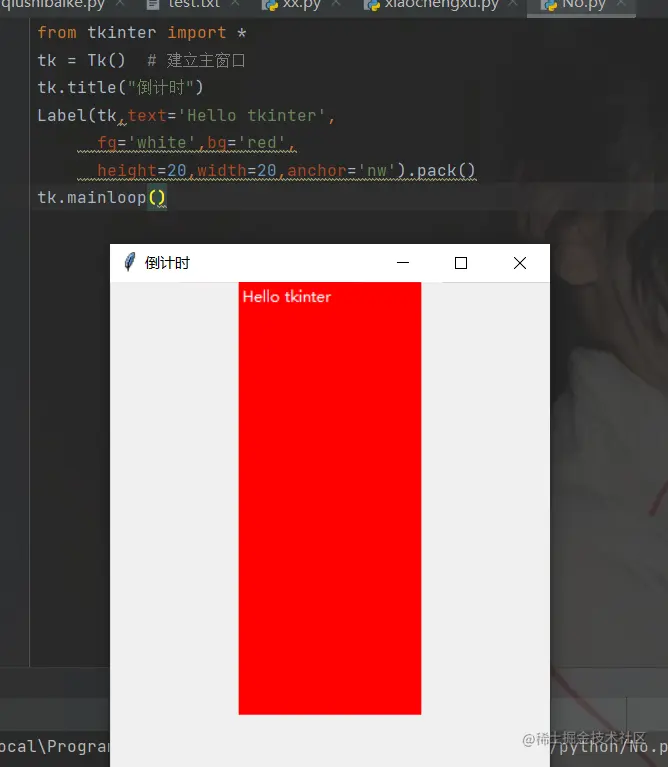The width and height of the screenshot is (668, 767).
Task: Close the qiushibaike.py tab
Action: (x=120, y=3)
